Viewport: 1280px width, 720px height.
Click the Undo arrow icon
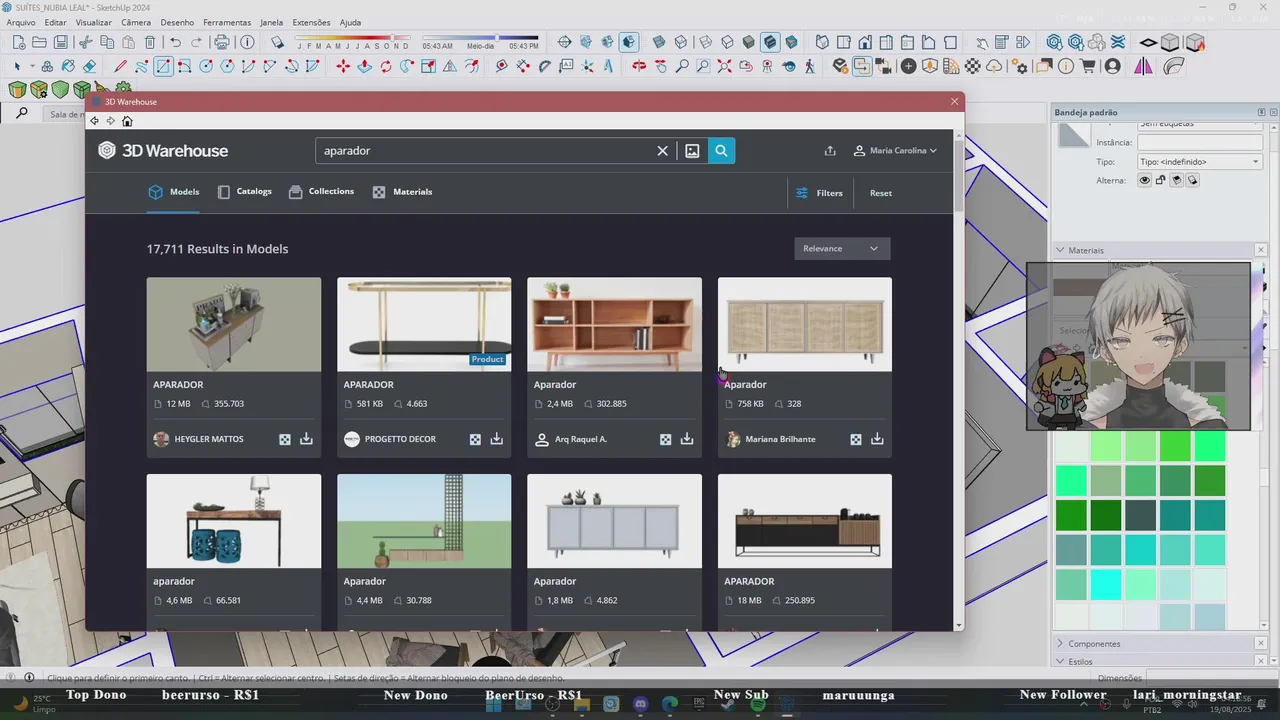[x=176, y=42]
